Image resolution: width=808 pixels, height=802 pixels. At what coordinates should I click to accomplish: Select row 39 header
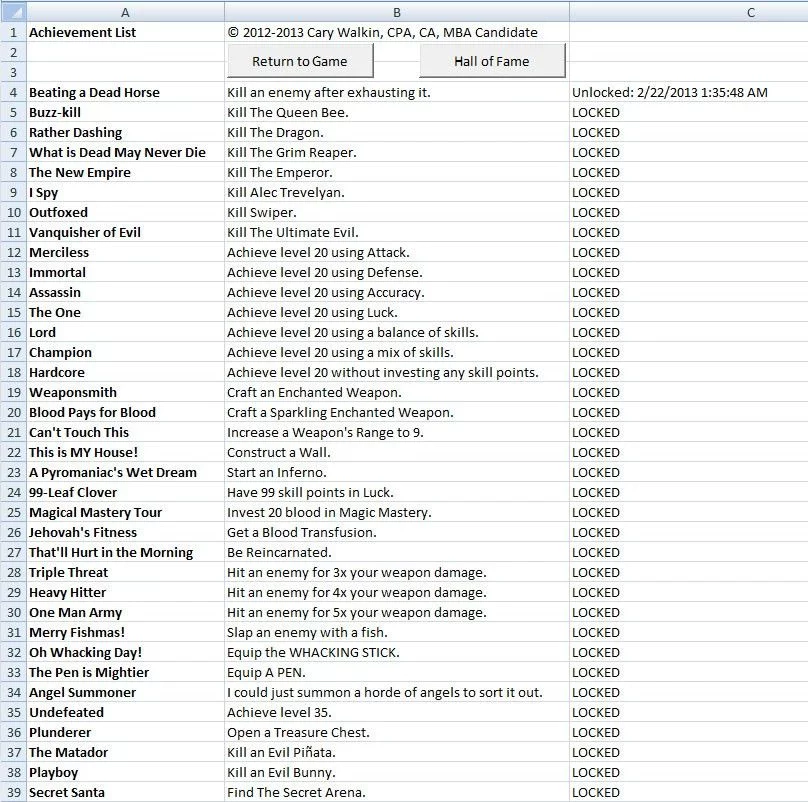(13, 792)
